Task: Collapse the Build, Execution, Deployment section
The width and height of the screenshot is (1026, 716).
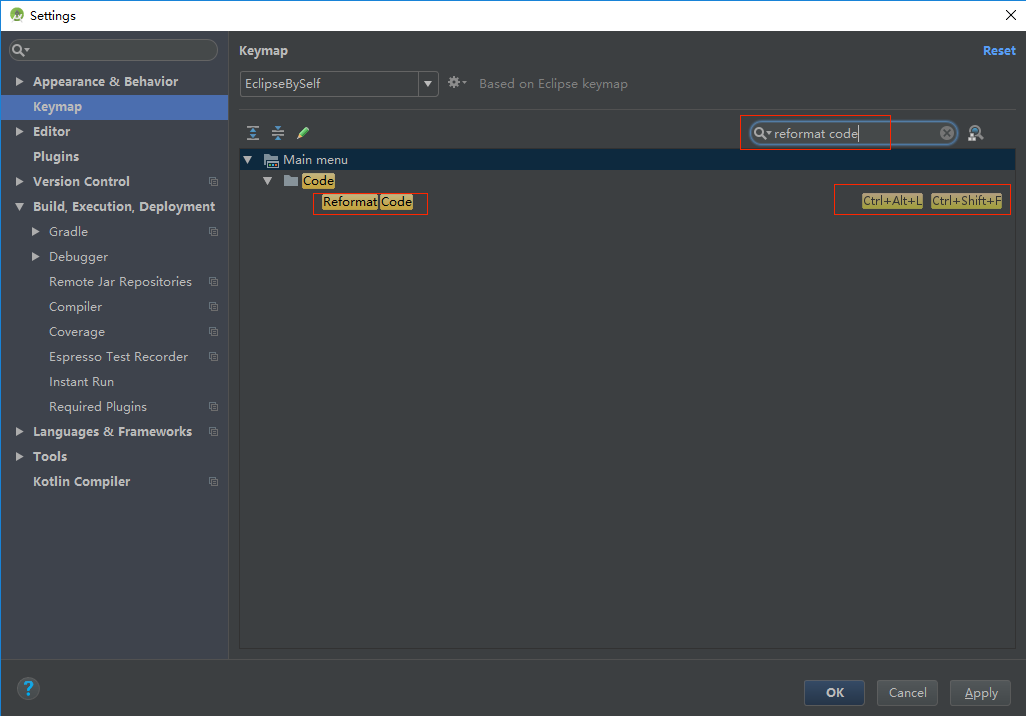Action: coord(19,206)
